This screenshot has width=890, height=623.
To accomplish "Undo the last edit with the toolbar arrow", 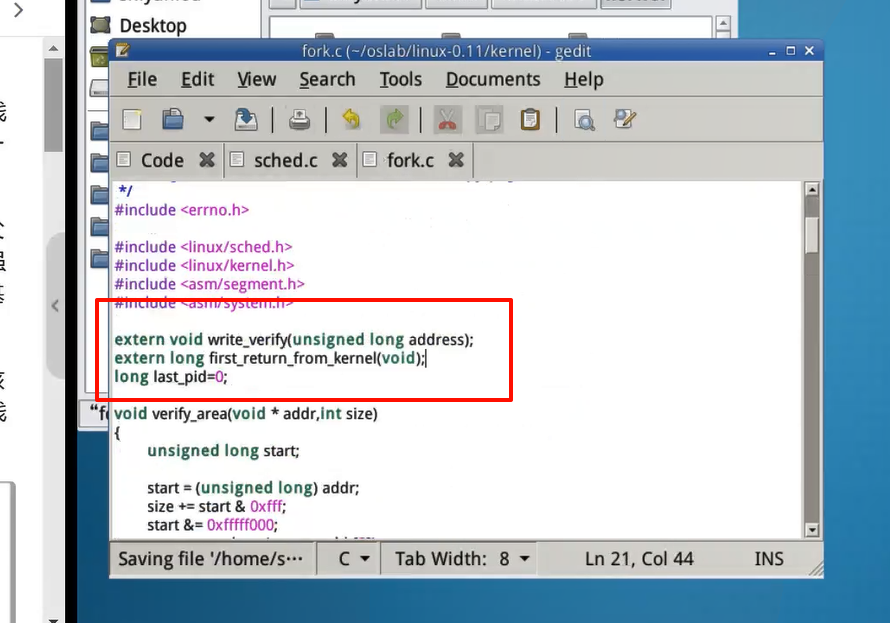I will (x=351, y=120).
